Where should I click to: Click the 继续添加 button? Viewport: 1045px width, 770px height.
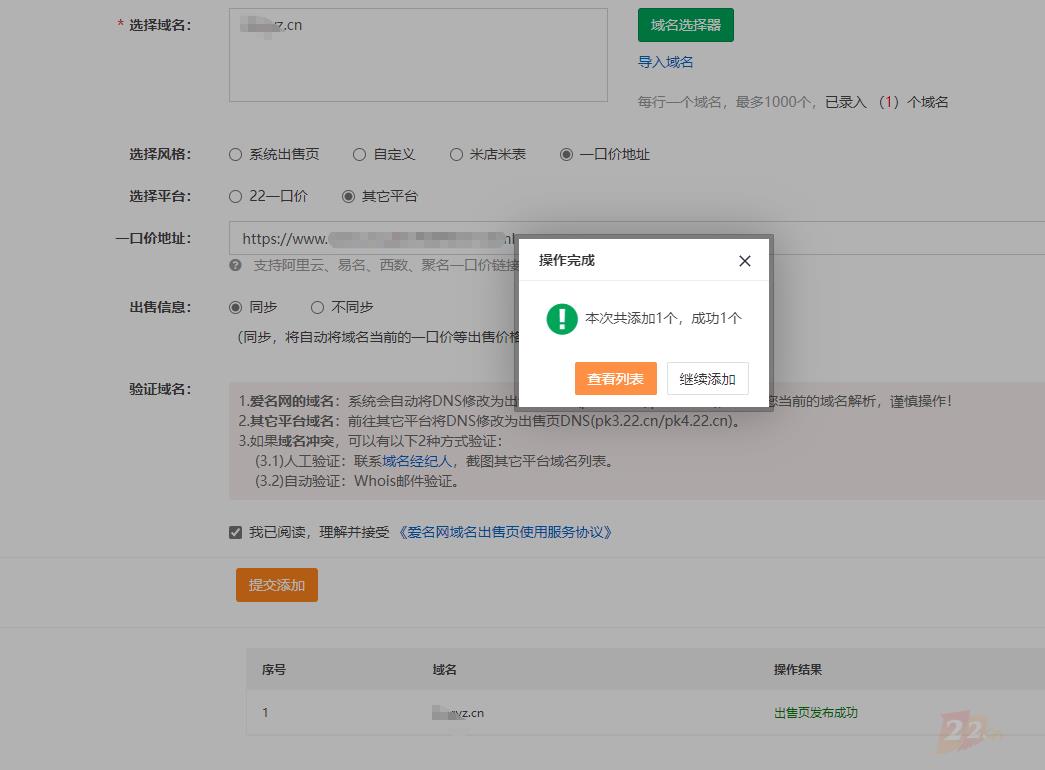[x=707, y=379]
